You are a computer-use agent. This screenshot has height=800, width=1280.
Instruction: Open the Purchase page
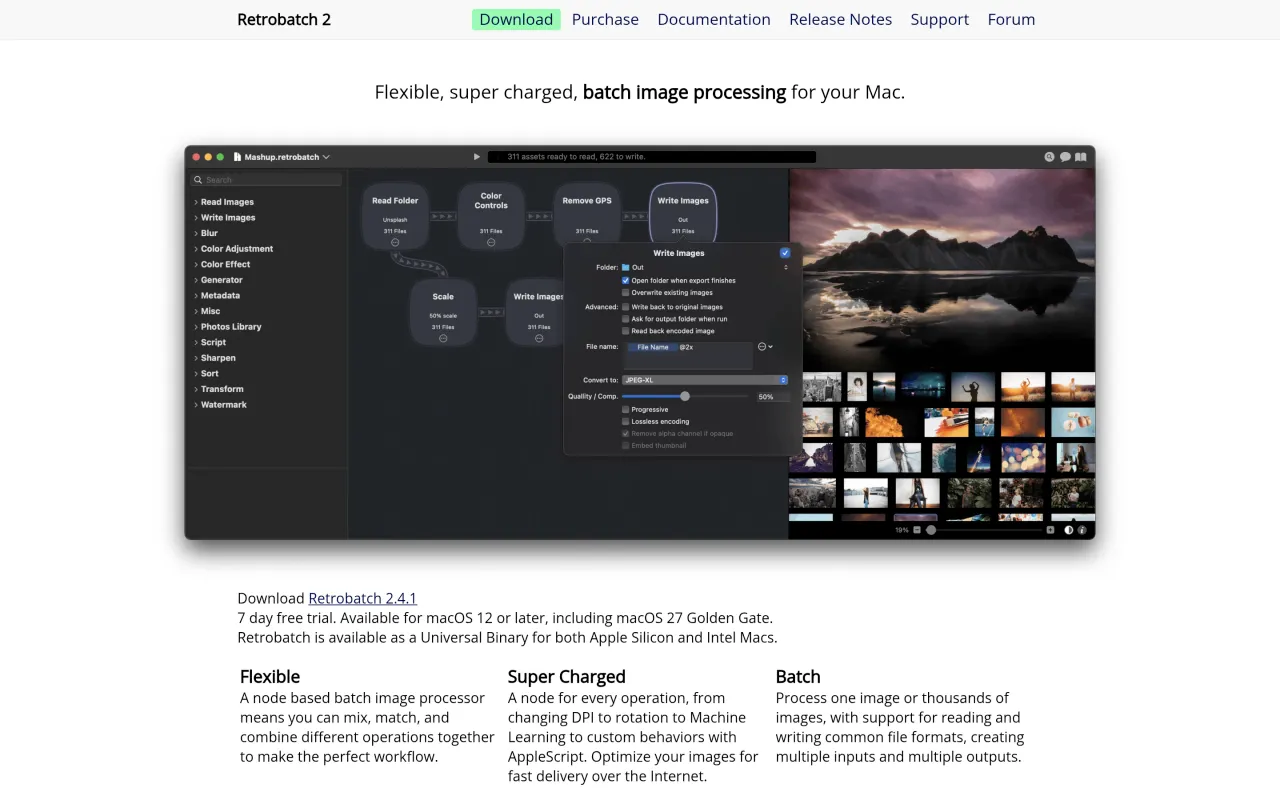[605, 19]
